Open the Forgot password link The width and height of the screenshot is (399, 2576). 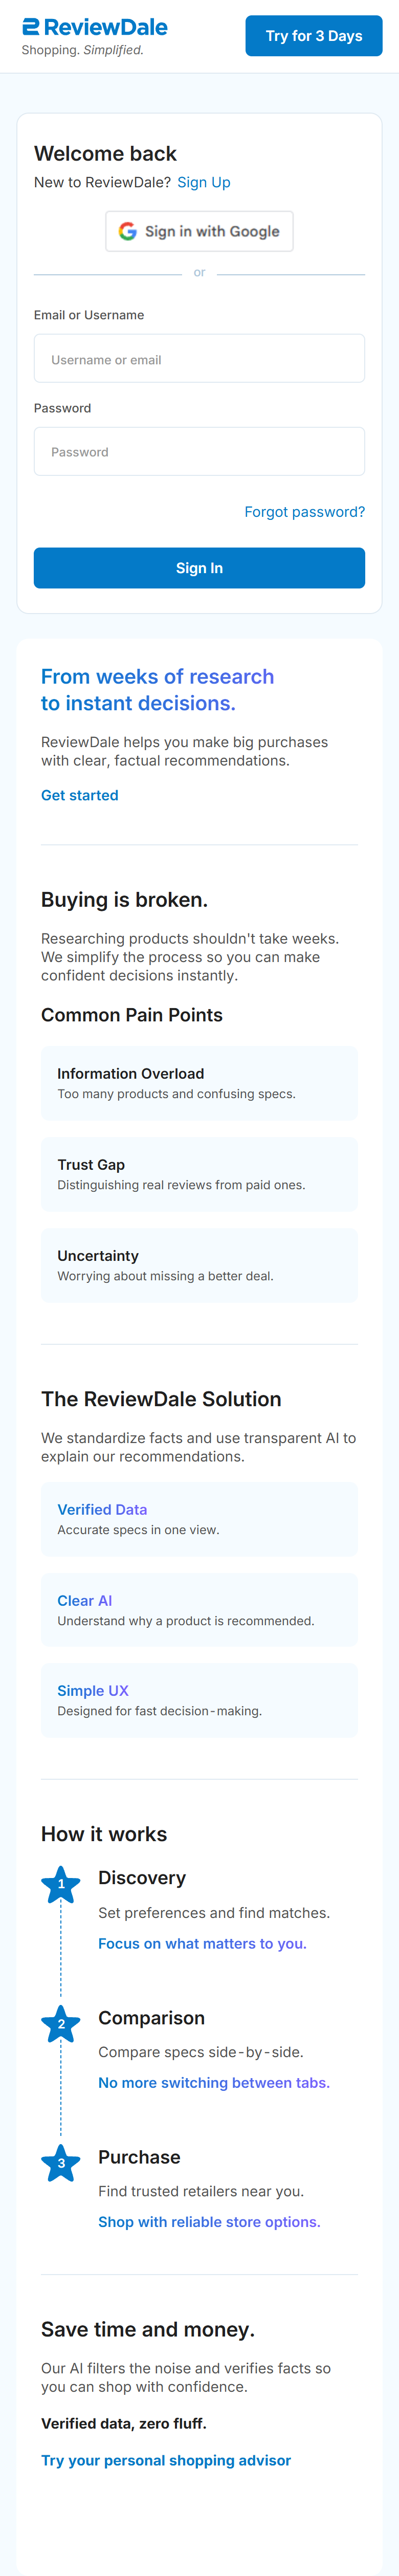pyautogui.click(x=304, y=512)
